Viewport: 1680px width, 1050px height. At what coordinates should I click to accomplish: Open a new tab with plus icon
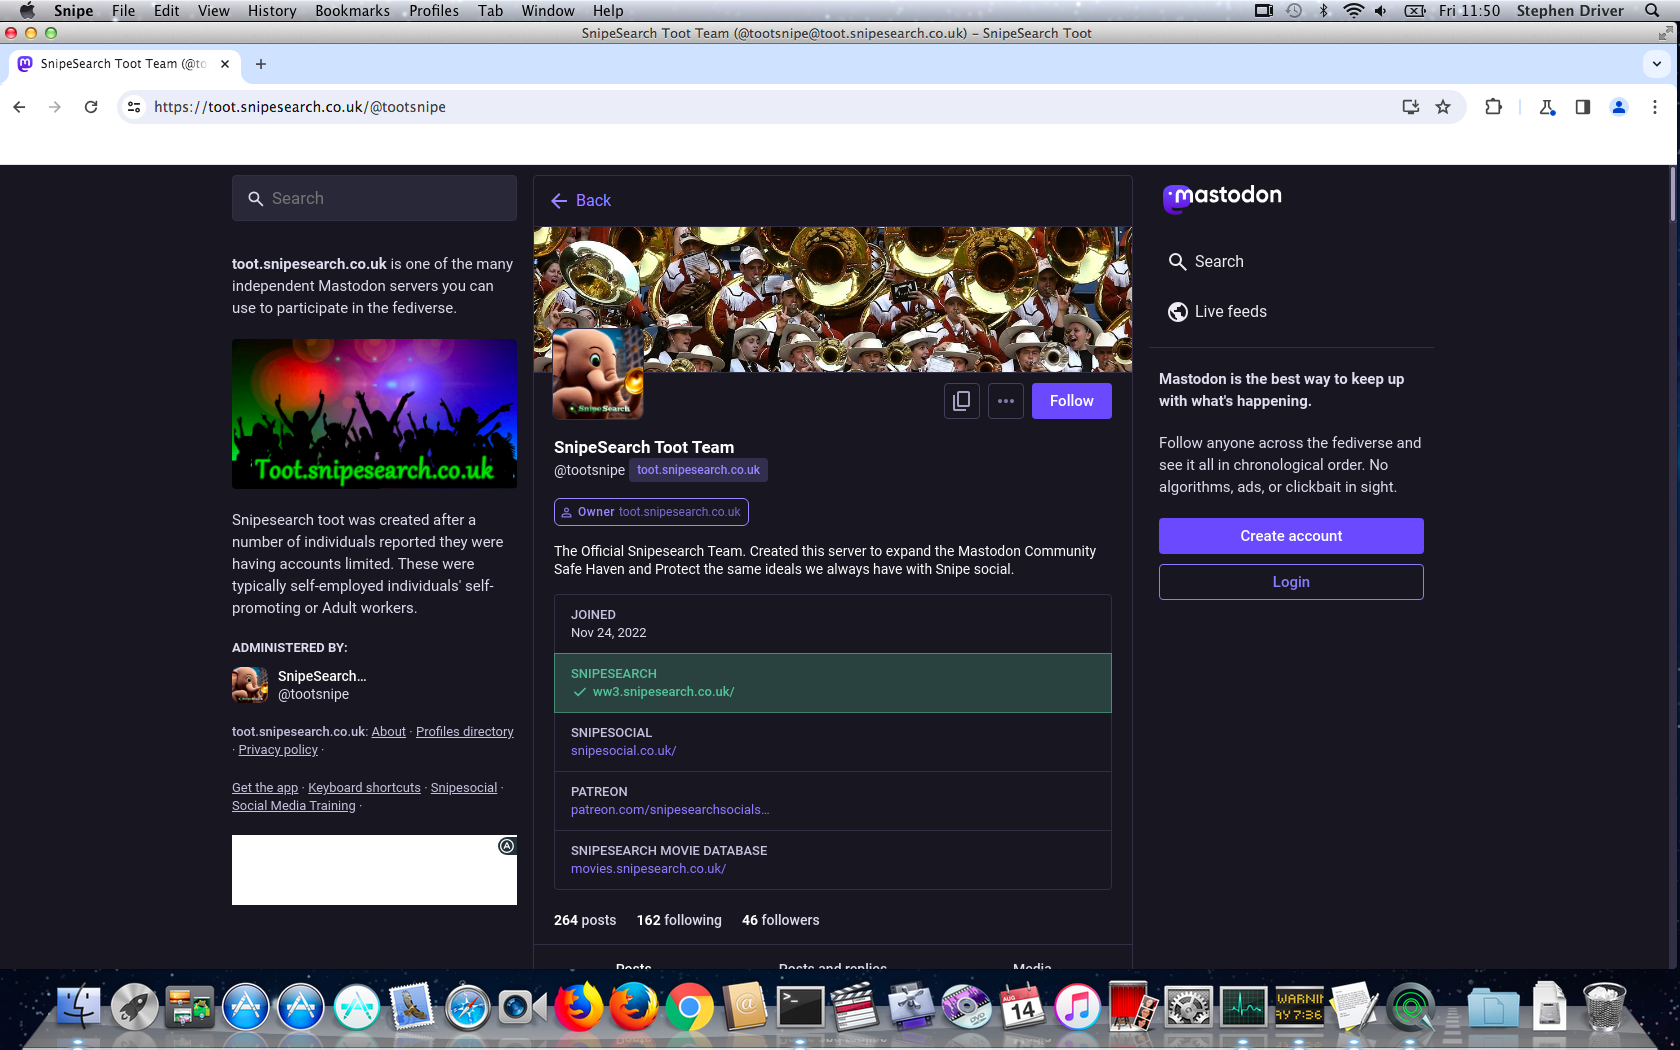point(261,64)
